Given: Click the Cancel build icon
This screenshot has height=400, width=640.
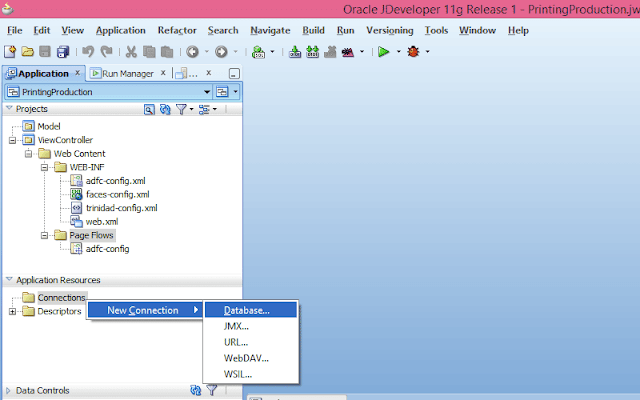Looking at the screenshot, I should click(x=330, y=51).
